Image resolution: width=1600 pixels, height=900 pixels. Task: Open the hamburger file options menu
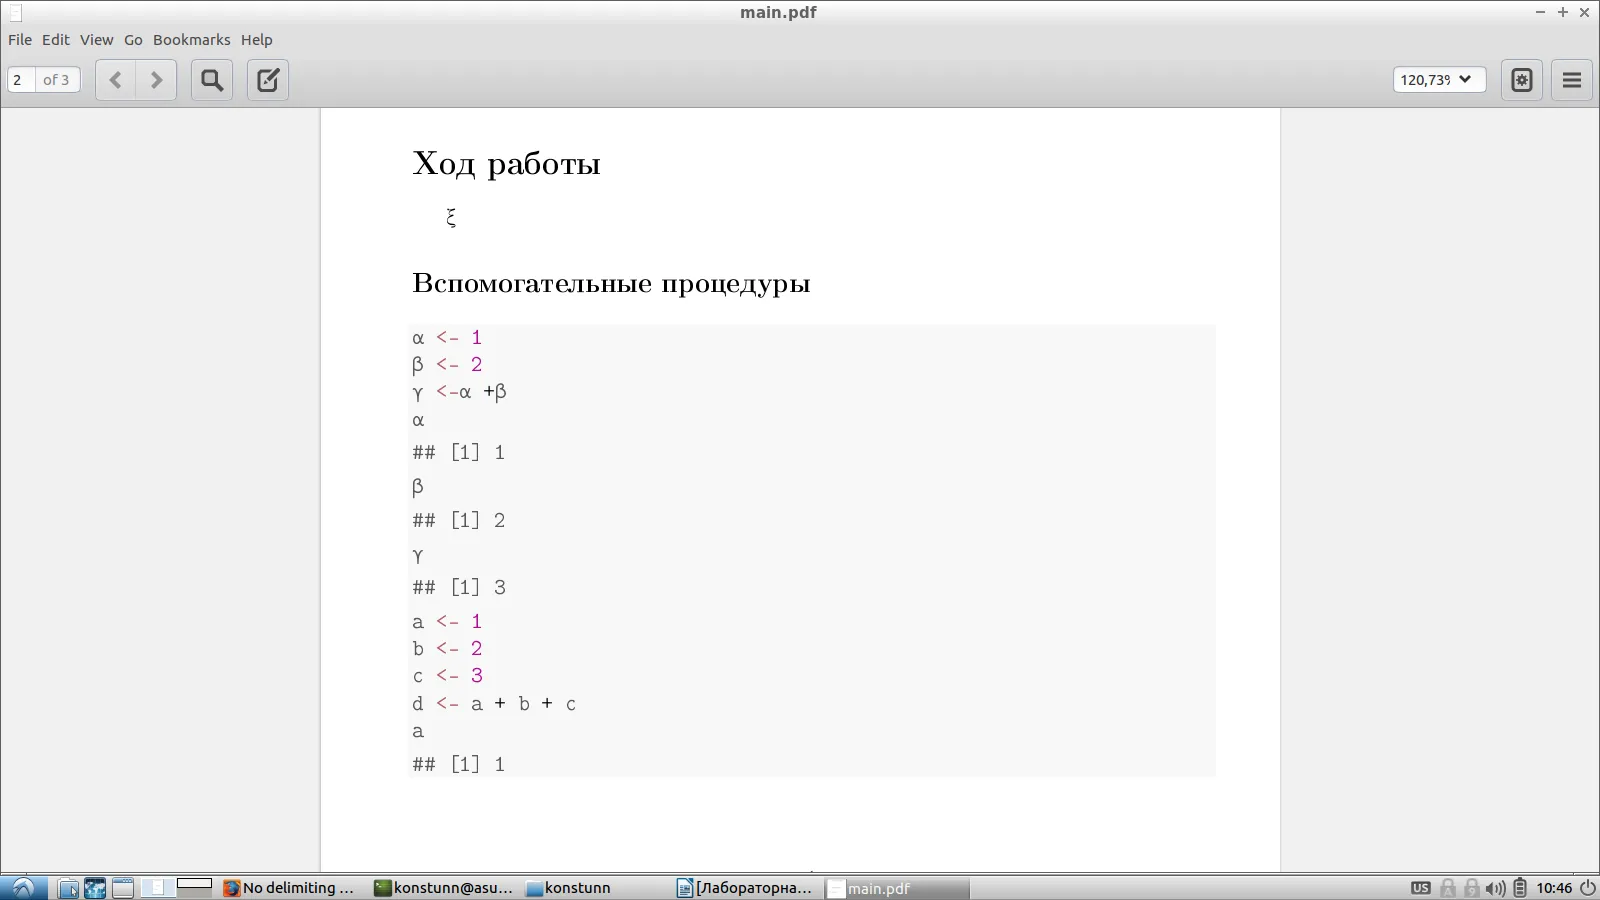pyautogui.click(x=1572, y=80)
